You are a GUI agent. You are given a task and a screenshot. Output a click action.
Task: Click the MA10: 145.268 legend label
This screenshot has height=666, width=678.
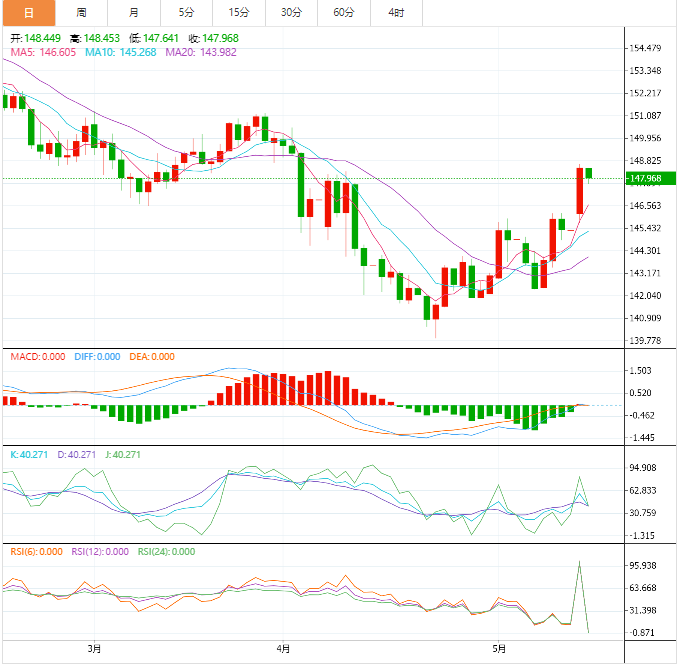point(121,52)
